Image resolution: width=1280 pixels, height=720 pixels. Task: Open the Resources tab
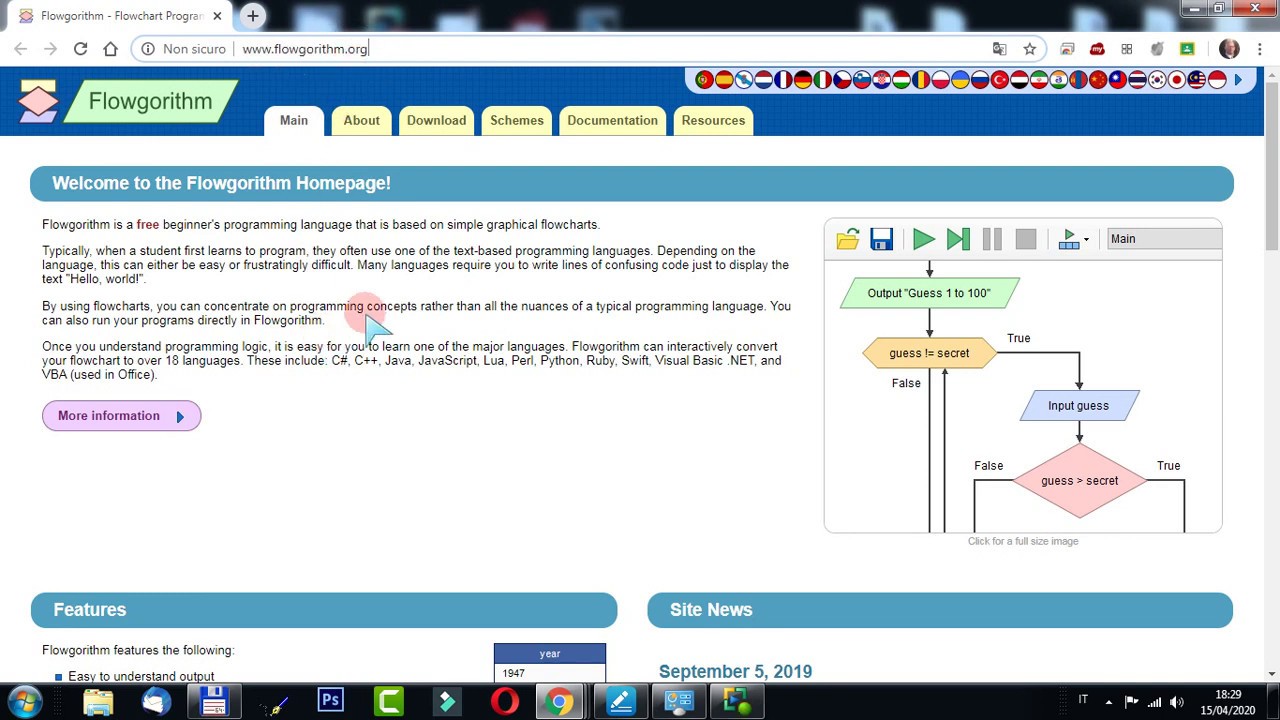tap(713, 120)
